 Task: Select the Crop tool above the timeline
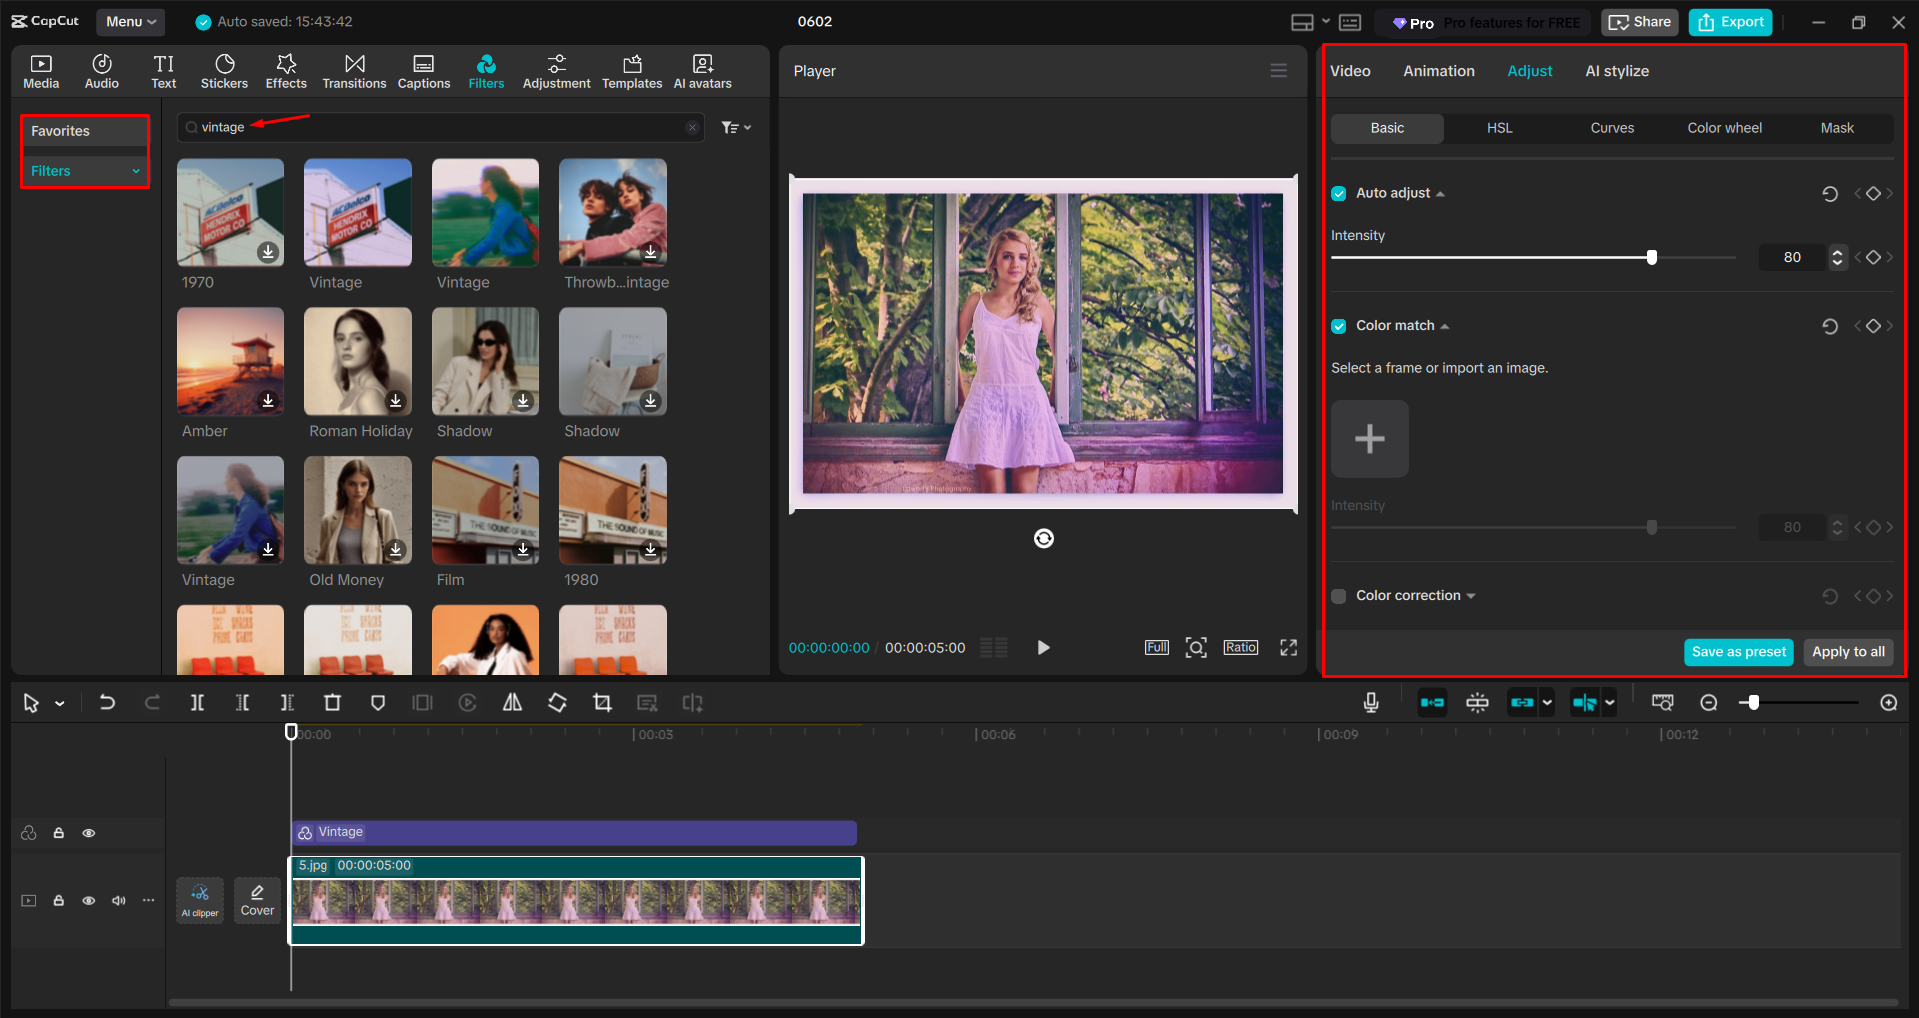(x=602, y=702)
